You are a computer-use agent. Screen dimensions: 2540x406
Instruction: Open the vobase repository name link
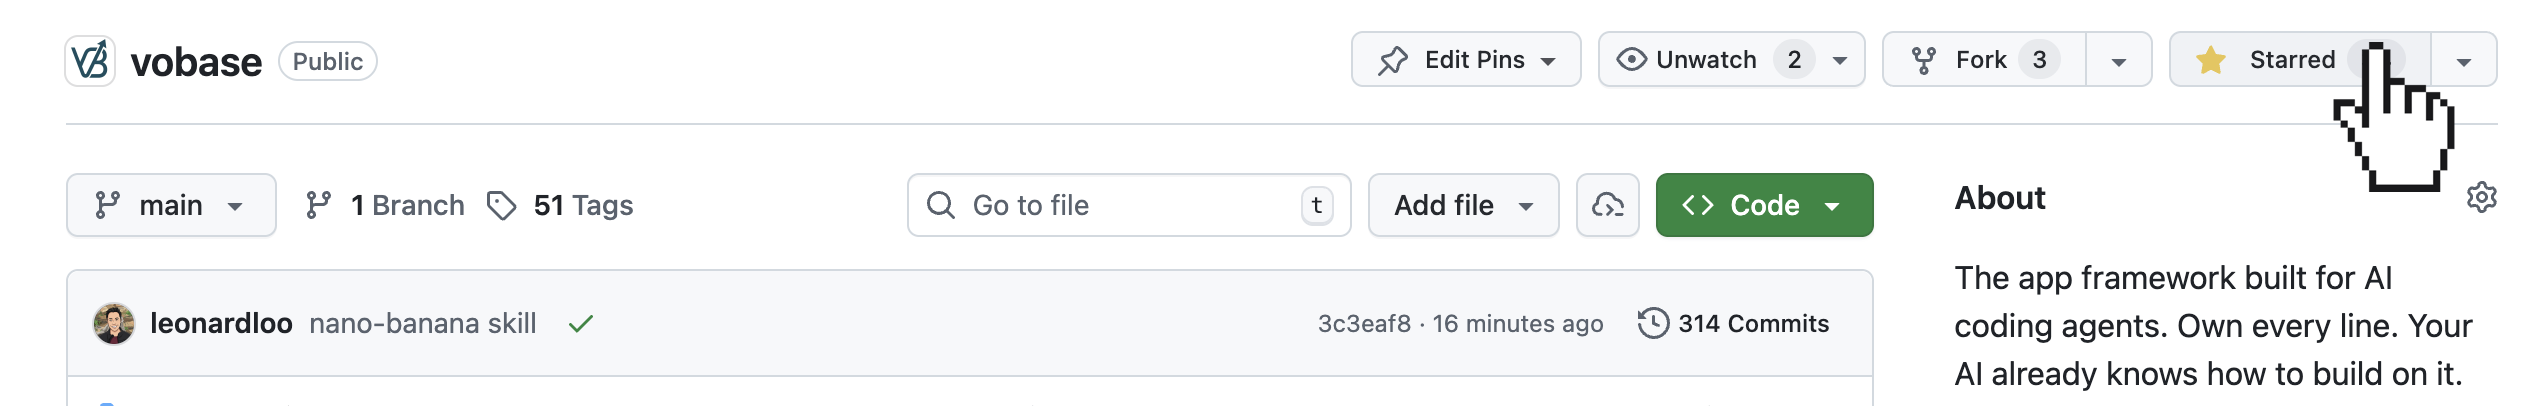pyautogui.click(x=196, y=62)
